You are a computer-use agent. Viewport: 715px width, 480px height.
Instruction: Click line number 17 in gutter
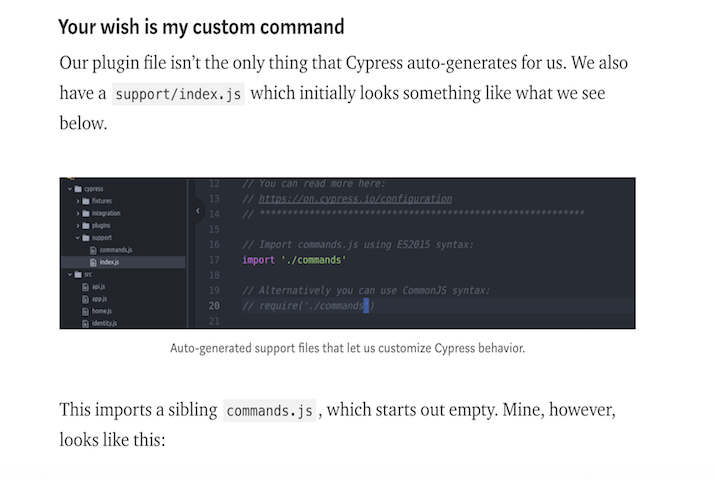coord(213,260)
